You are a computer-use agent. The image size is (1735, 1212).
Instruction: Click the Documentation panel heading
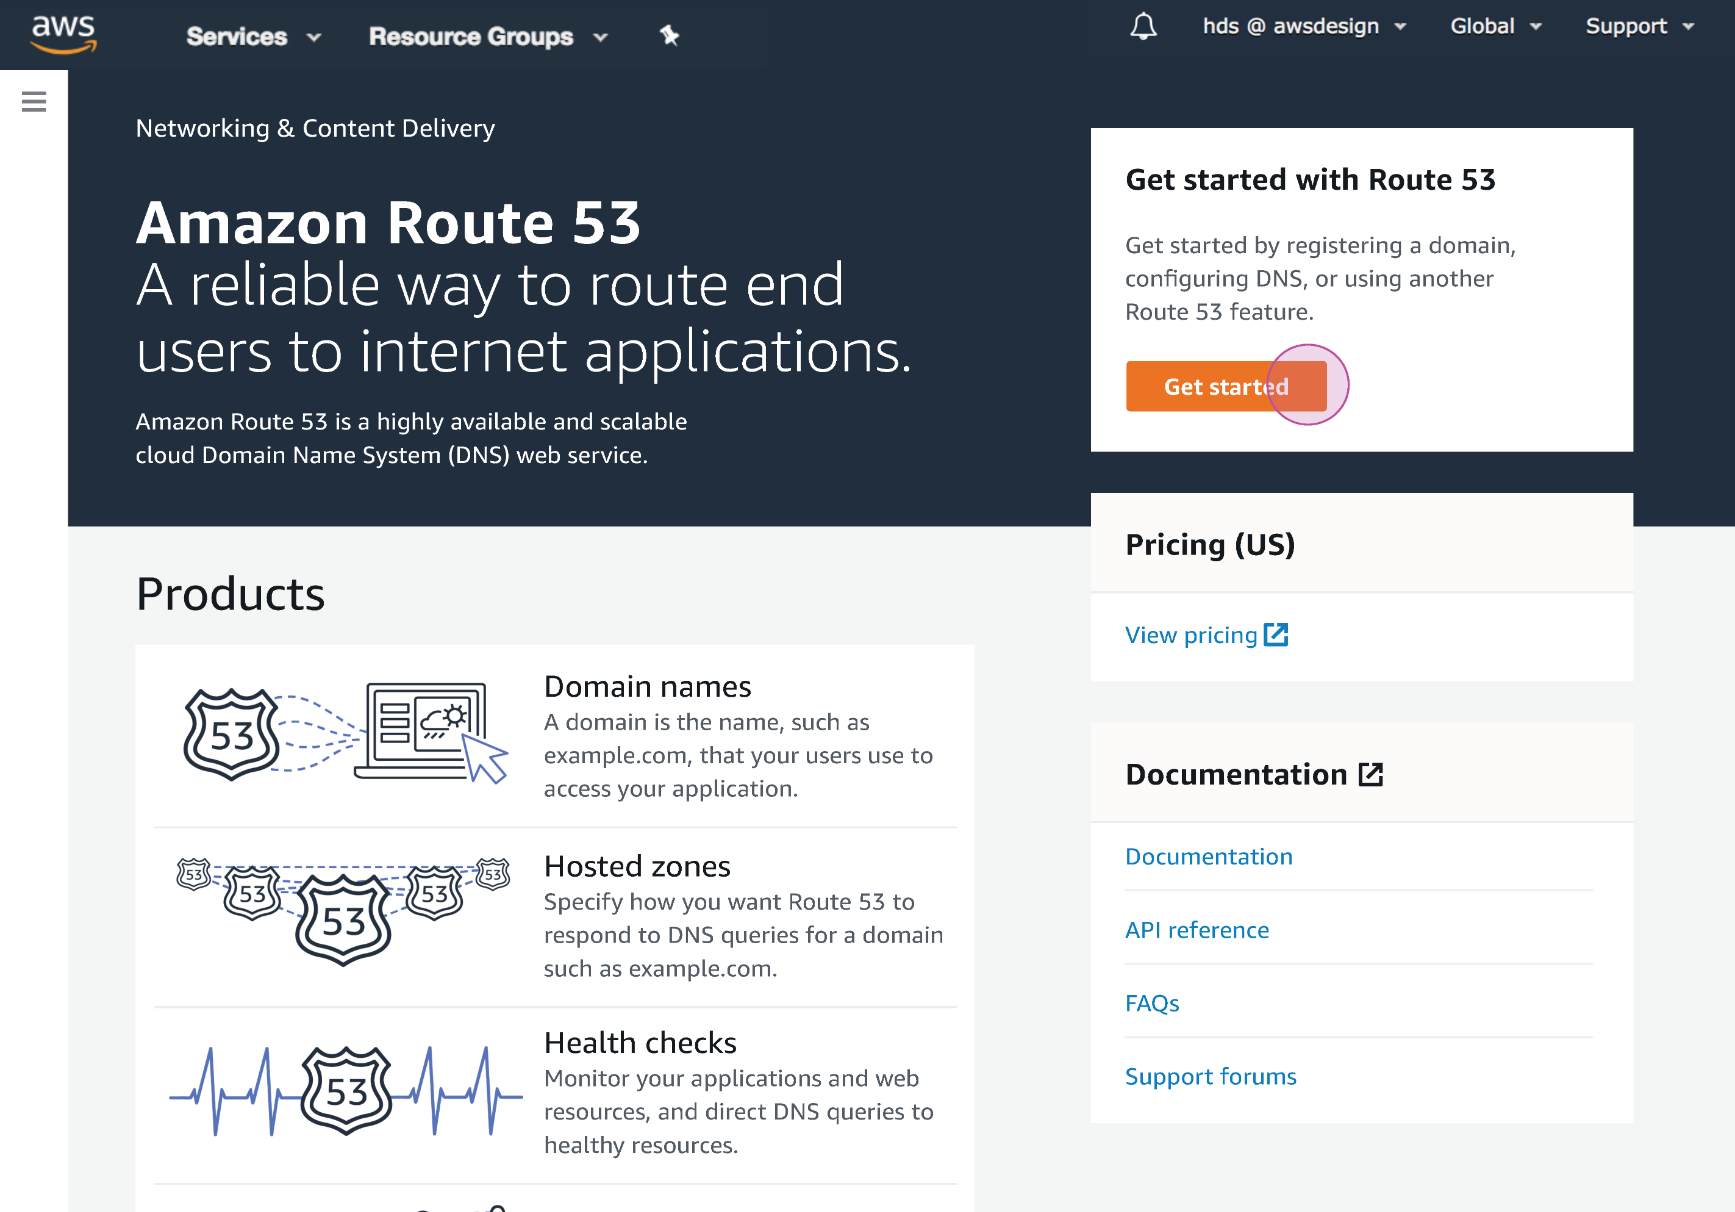1236,775
